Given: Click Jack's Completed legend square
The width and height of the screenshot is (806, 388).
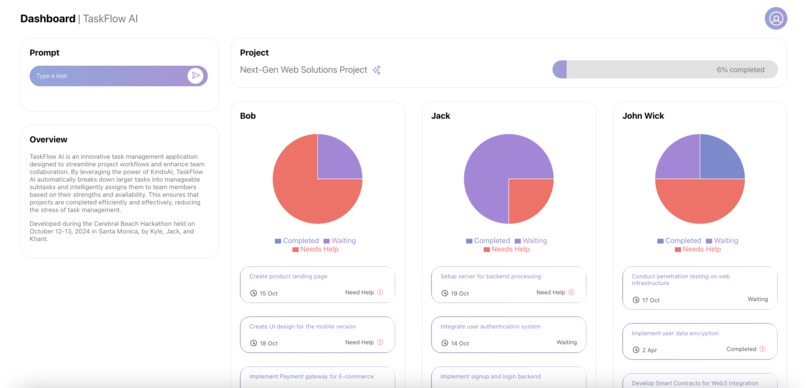Looking at the screenshot, I should (x=469, y=241).
